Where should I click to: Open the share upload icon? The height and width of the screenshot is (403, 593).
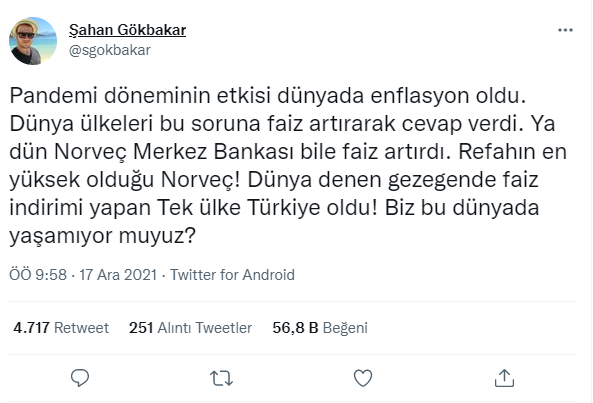pyautogui.click(x=504, y=378)
